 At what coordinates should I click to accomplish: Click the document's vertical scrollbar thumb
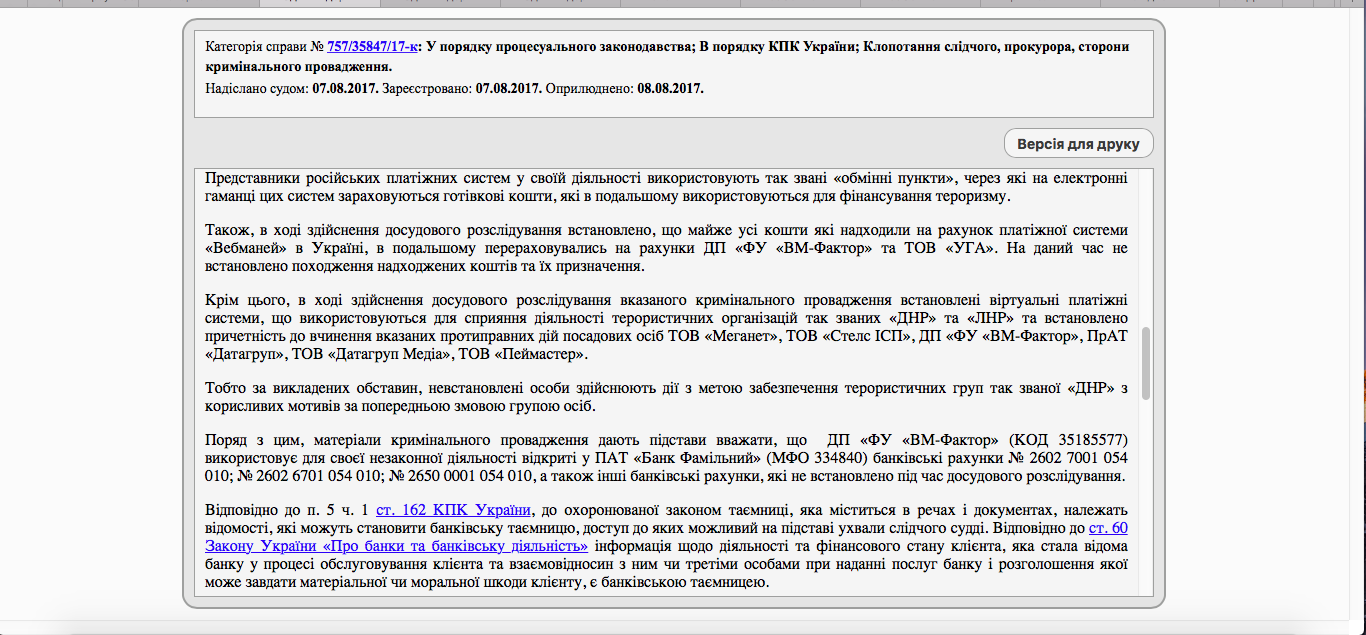(1146, 364)
